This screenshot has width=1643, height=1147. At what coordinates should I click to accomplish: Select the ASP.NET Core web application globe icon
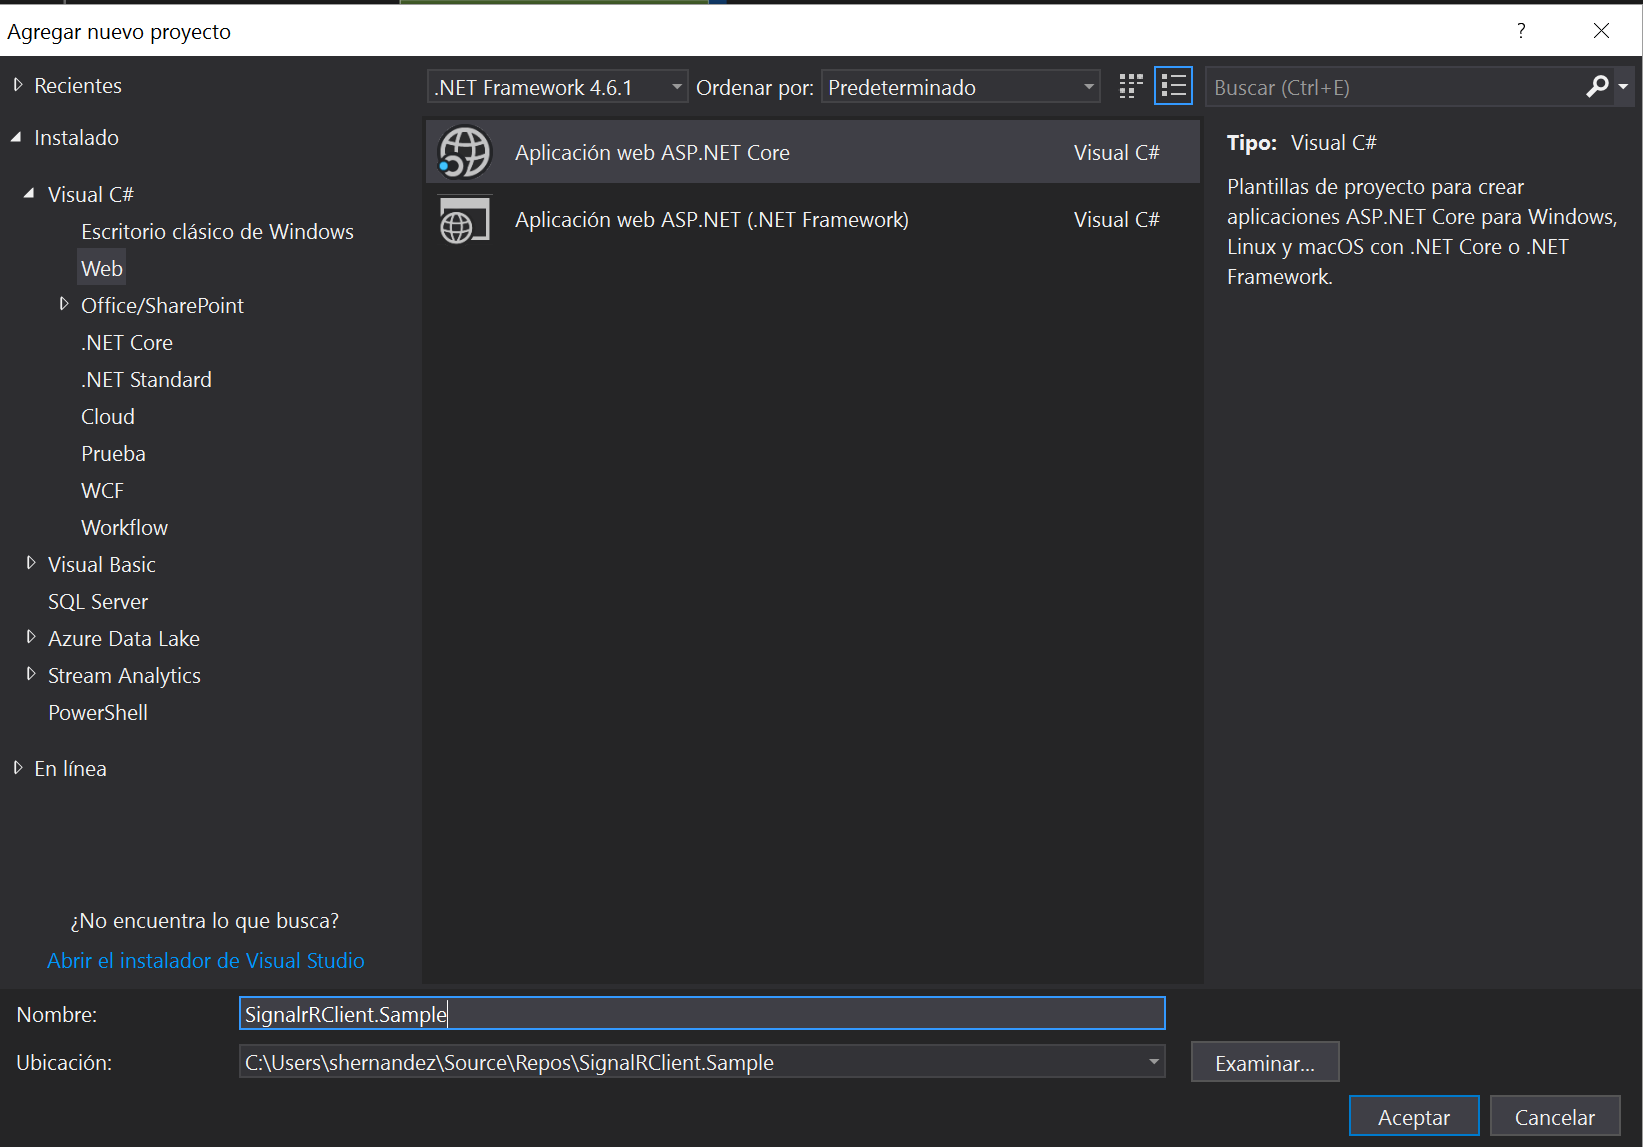pos(465,153)
